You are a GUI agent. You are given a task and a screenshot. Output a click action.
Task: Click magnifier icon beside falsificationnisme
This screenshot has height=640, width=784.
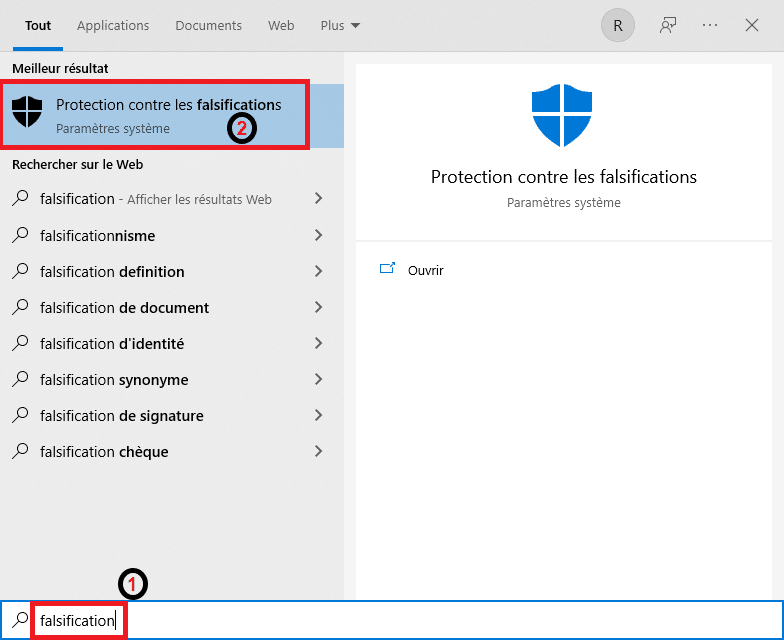[x=20, y=234]
